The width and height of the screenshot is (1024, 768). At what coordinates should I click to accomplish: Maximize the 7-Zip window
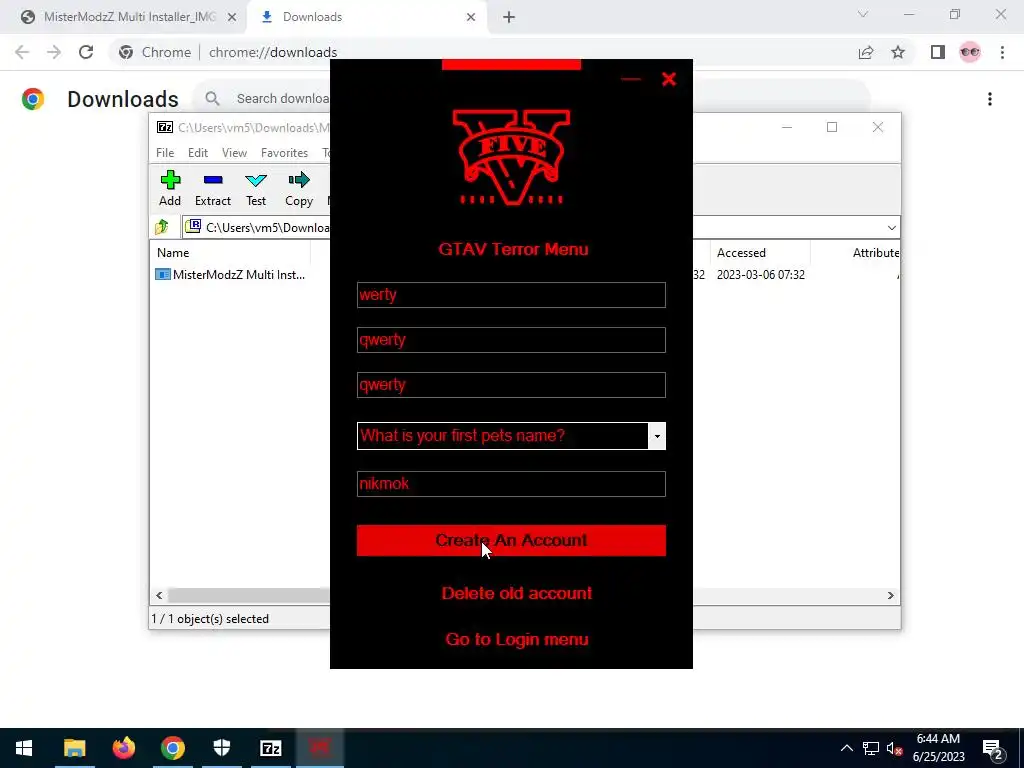point(832,127)
